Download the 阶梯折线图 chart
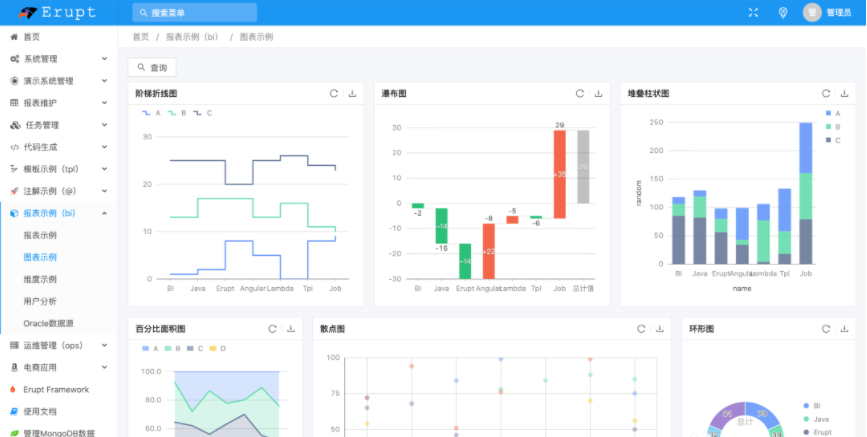 tap(352, 93)
